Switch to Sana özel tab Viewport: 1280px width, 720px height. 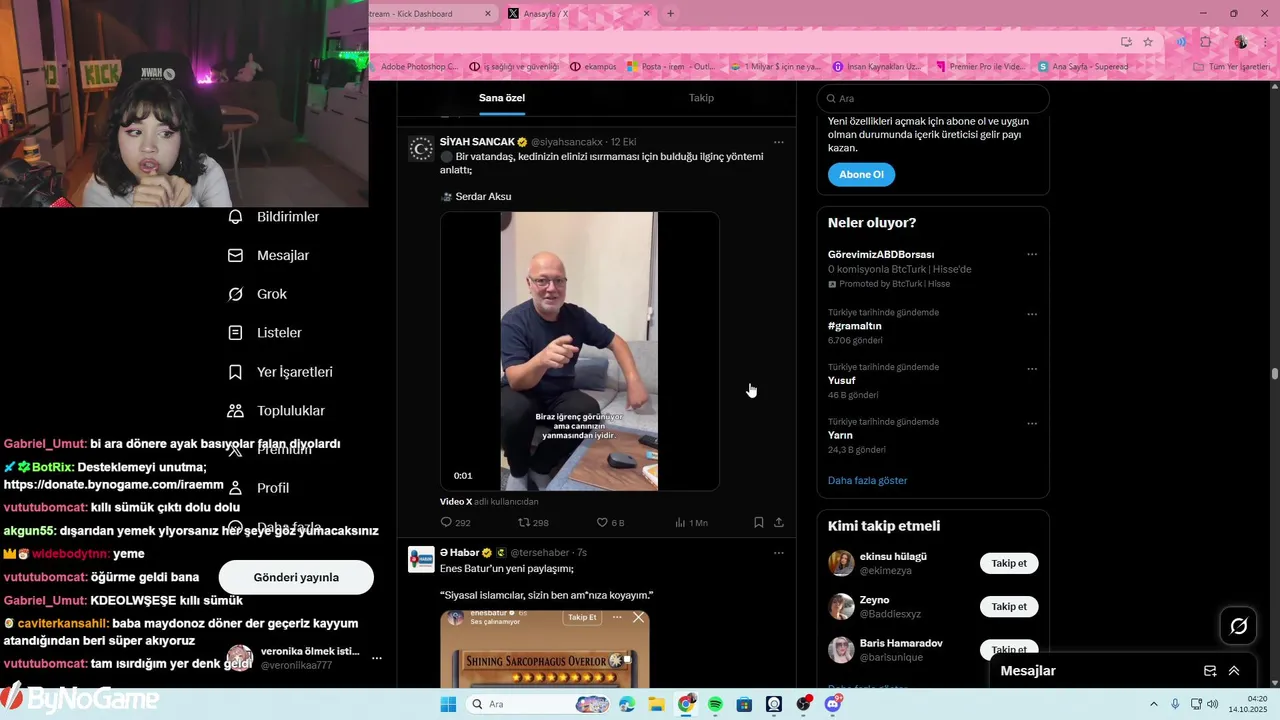coord(502,98)
